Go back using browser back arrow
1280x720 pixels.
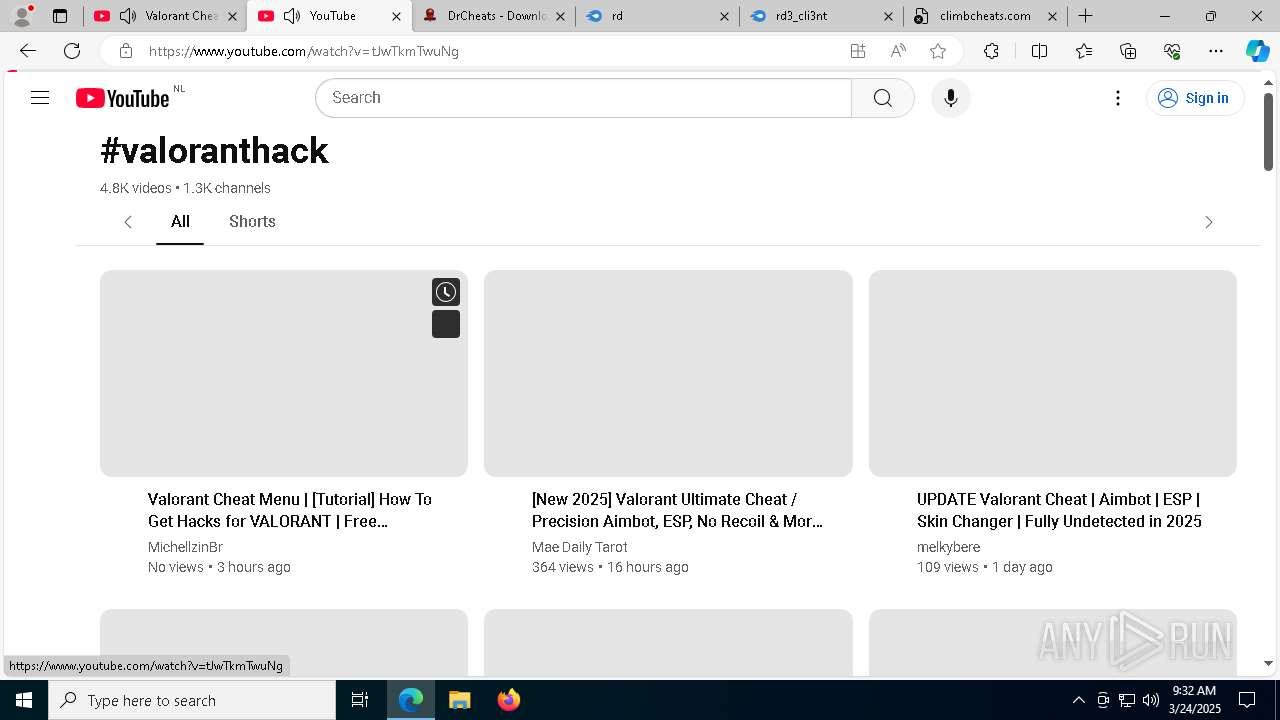click(x=28, y=51)
